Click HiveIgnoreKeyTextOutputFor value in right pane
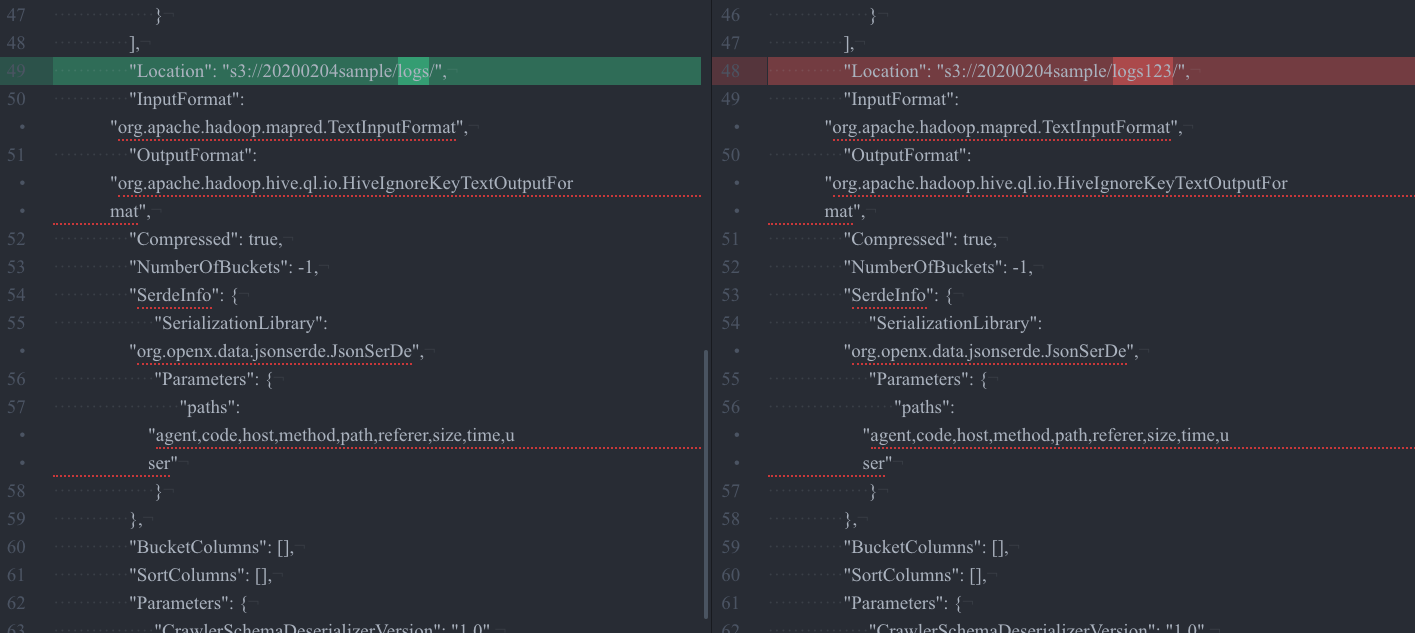Viewport: 1415px width, 633px height. tap(1057, 183)
